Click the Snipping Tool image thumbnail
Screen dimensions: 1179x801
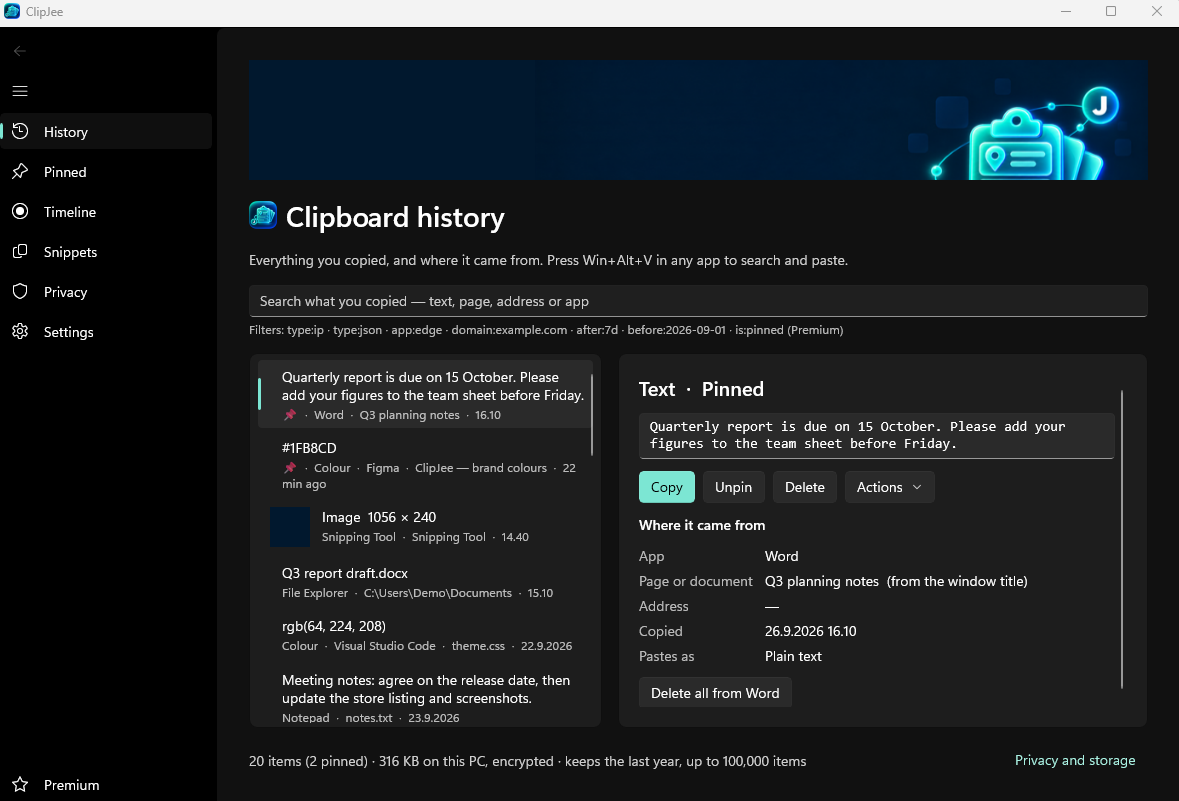[x=289, y=526]
